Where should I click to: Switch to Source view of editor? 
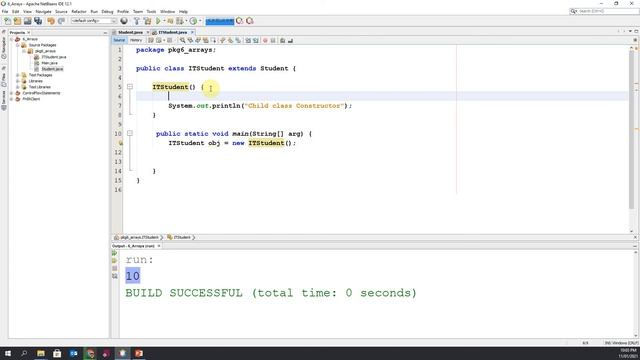119,40
